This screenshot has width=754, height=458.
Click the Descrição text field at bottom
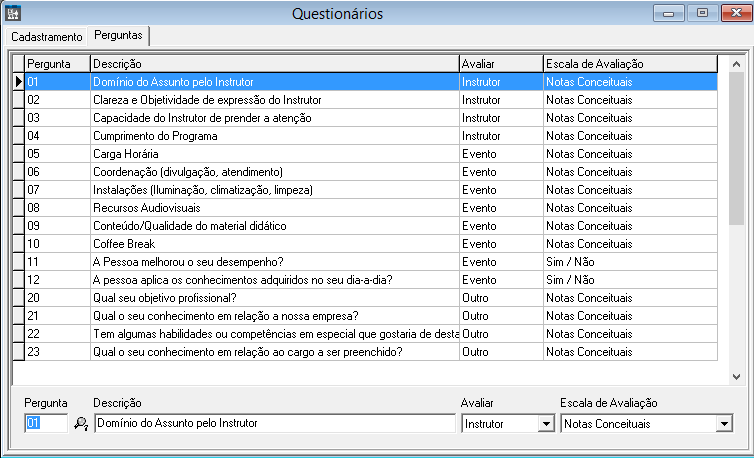pos(275,423)
